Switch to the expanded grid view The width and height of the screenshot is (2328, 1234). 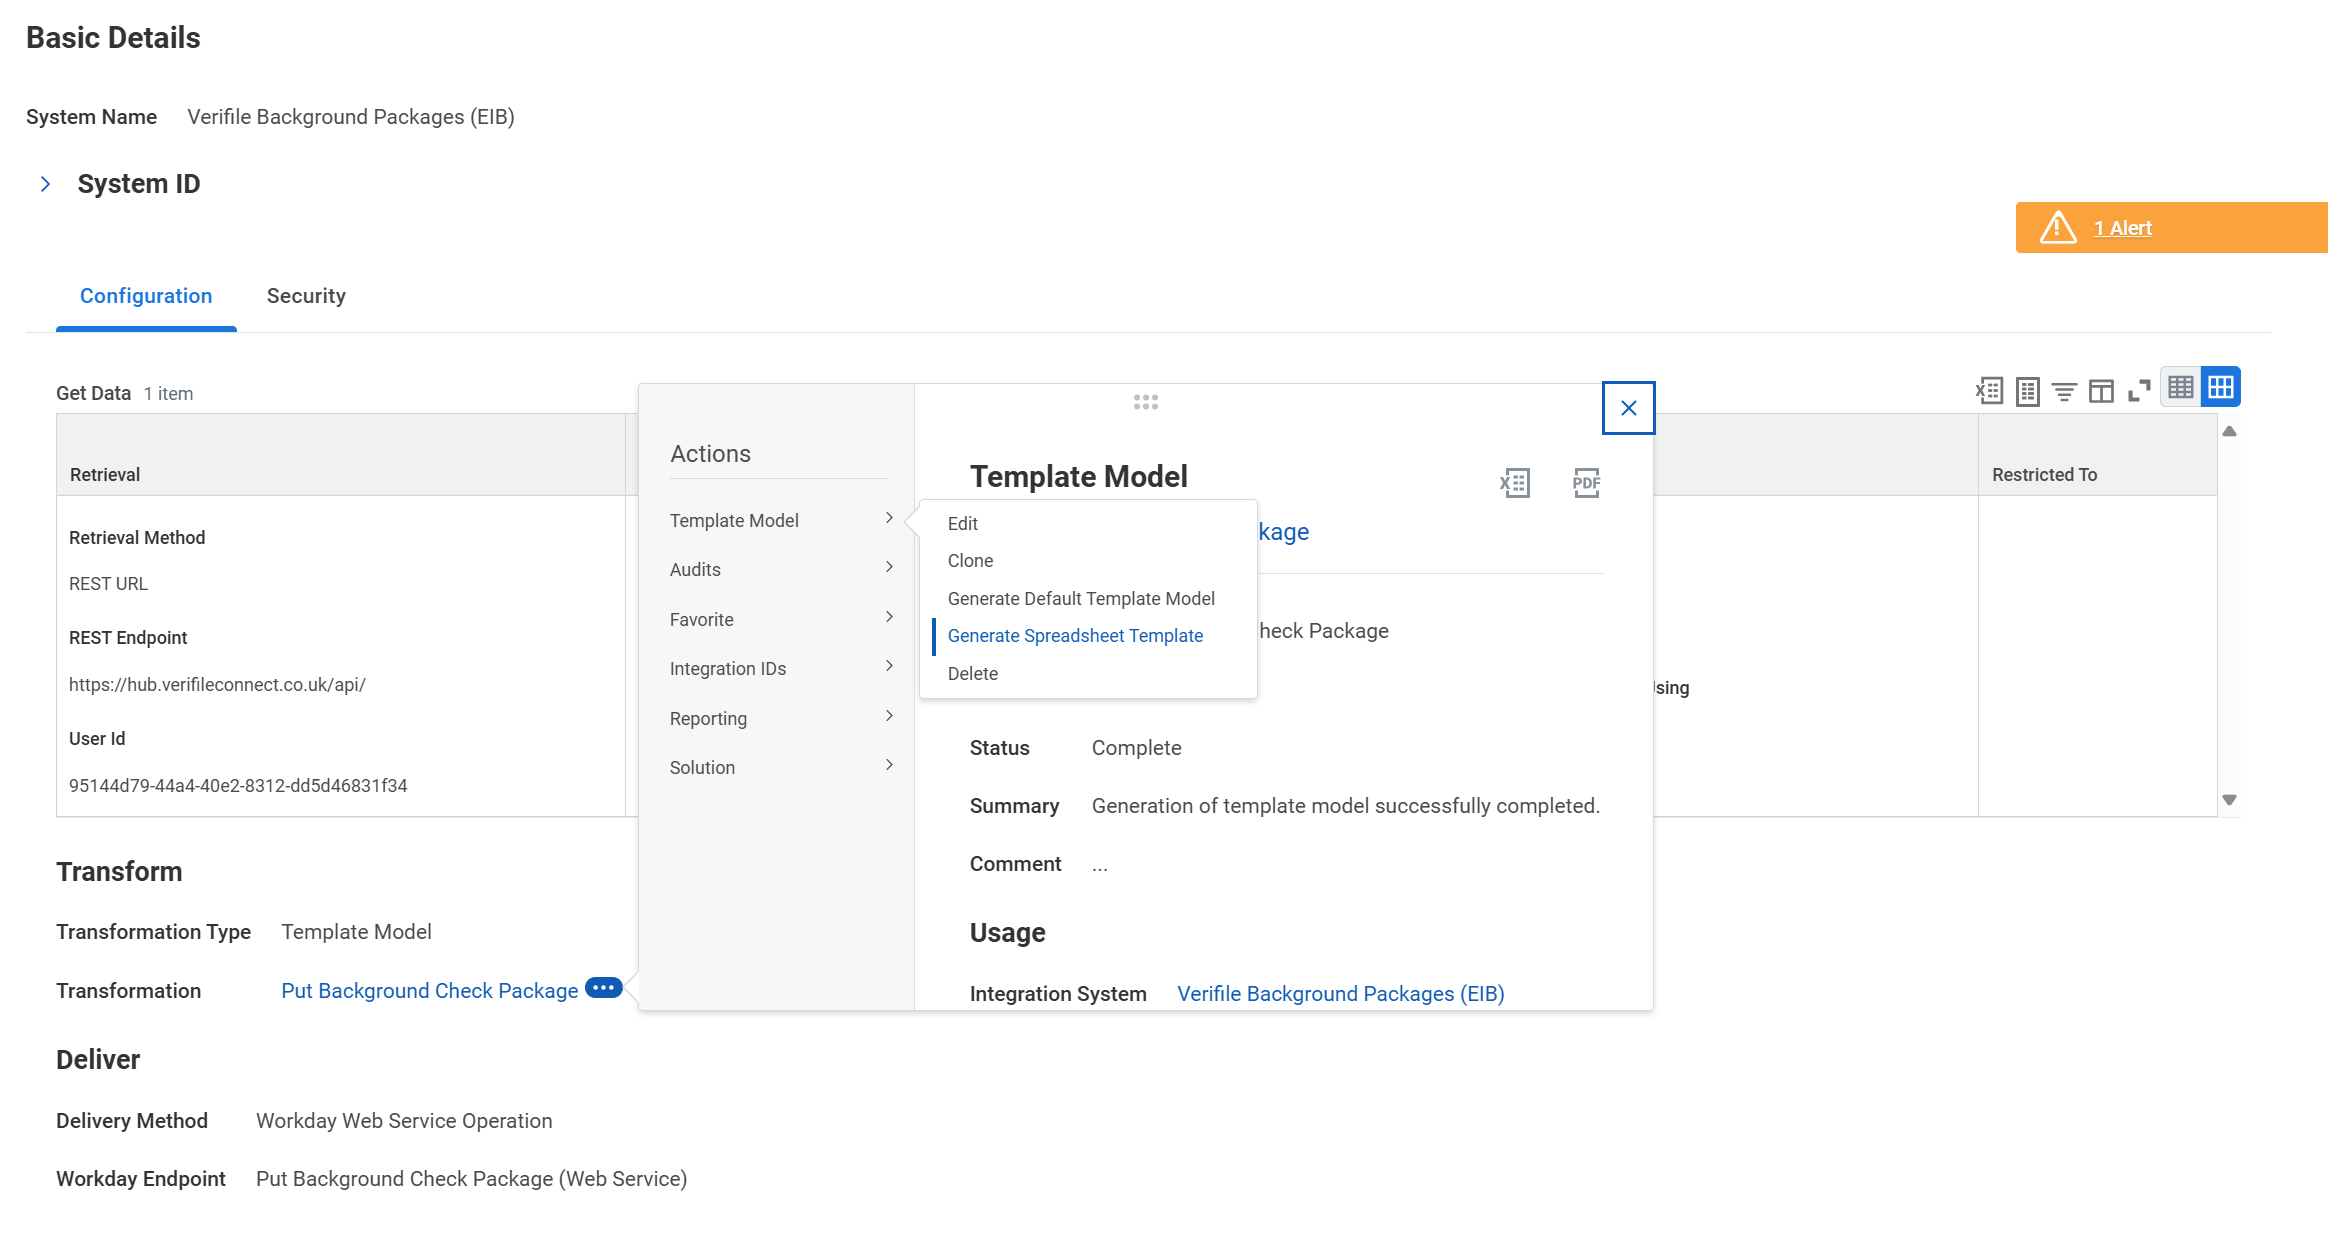[x=2221, y=387]
